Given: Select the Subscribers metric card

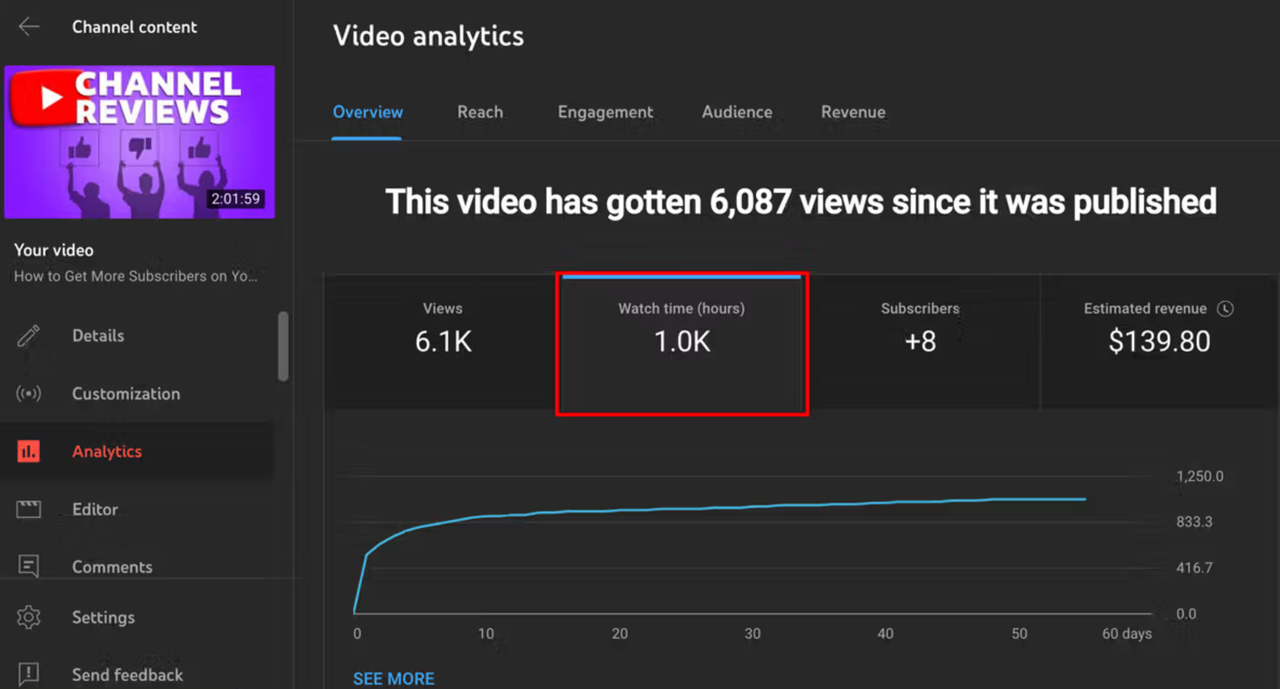Looking at the screenshot, I should click(920, 341).
